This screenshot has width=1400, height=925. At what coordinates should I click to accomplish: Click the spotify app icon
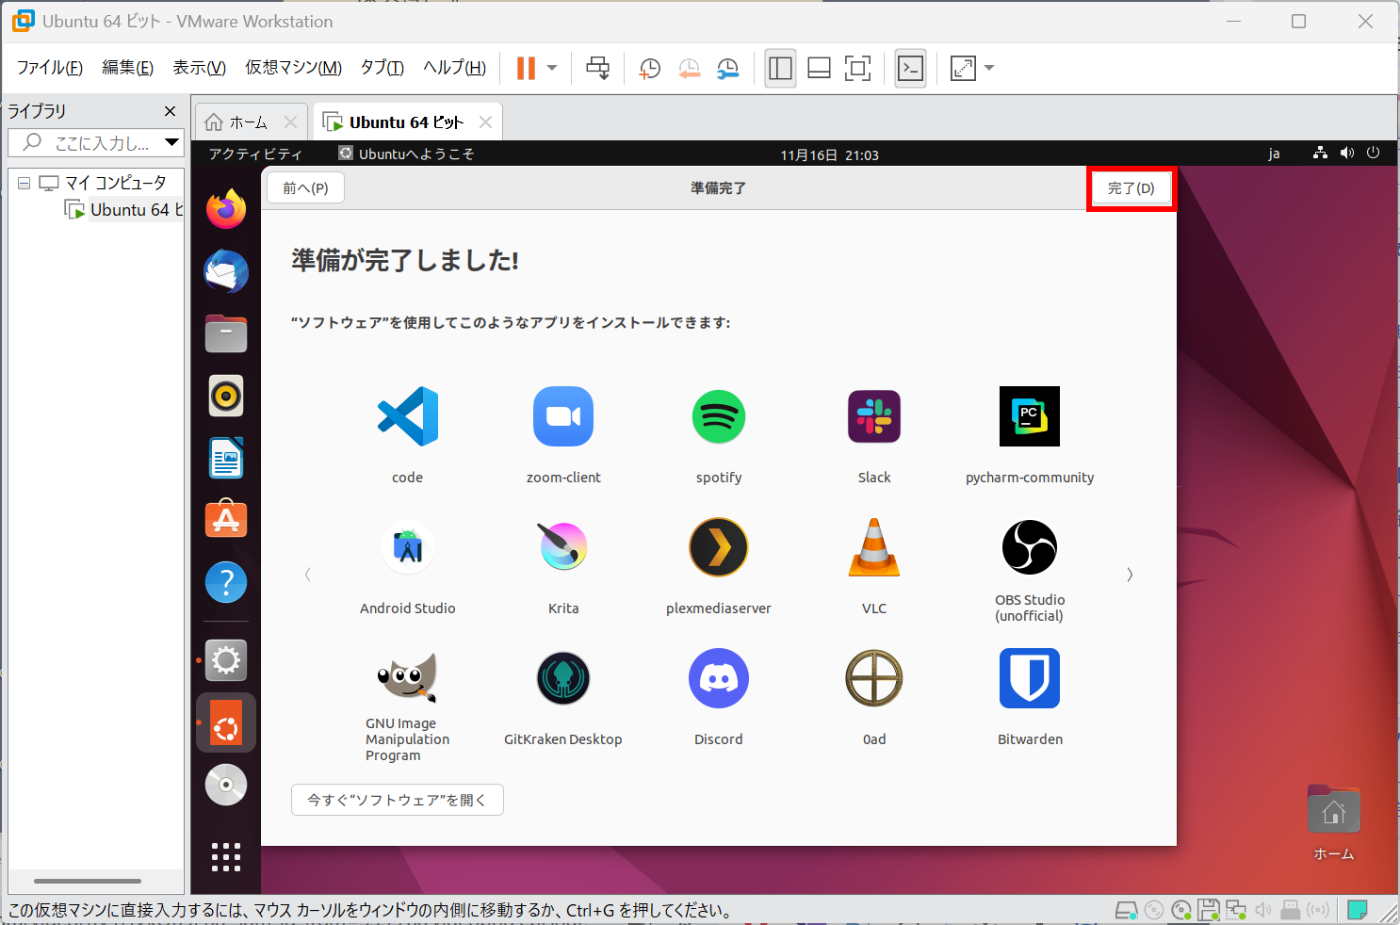click(719, 416)
